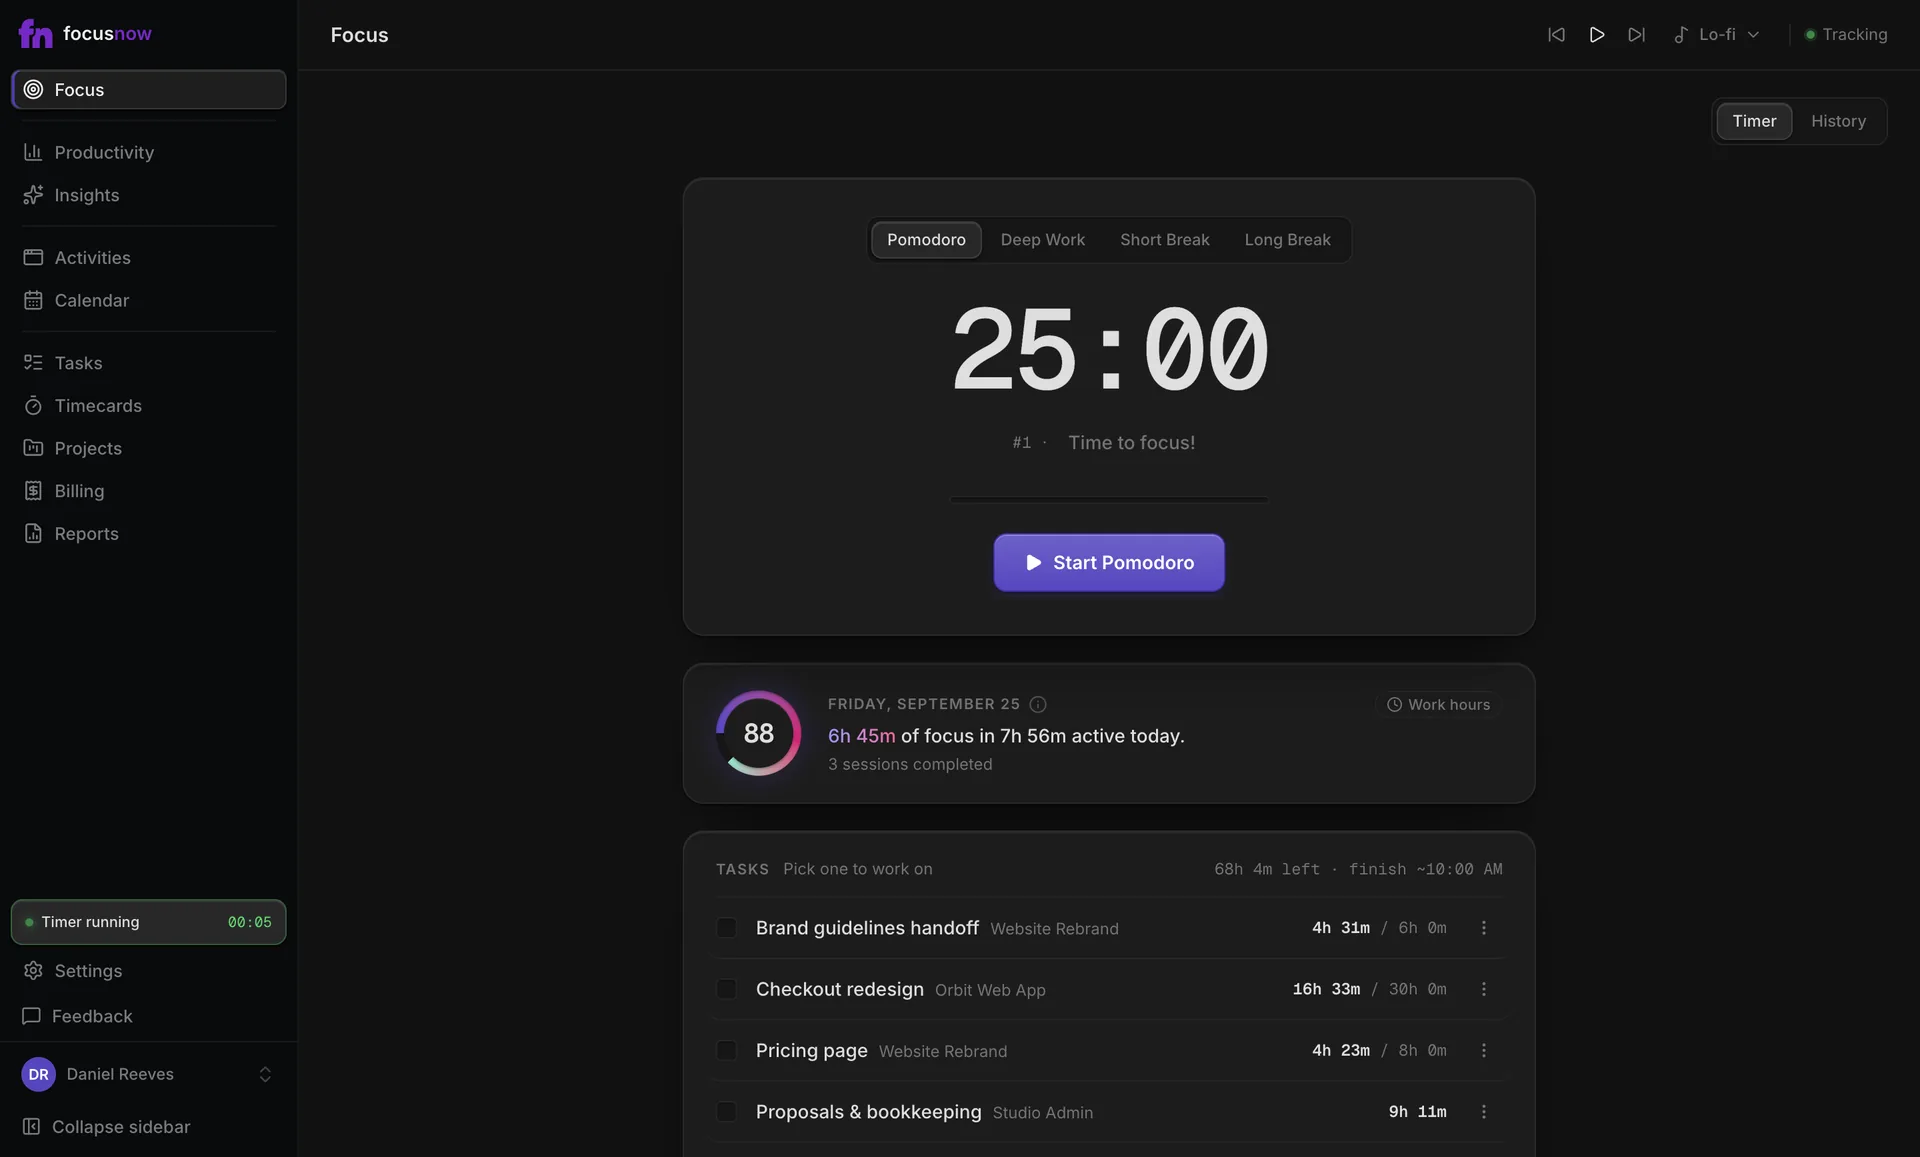Open the Tasks list page

pyautogui.click(x=148, y=363)
